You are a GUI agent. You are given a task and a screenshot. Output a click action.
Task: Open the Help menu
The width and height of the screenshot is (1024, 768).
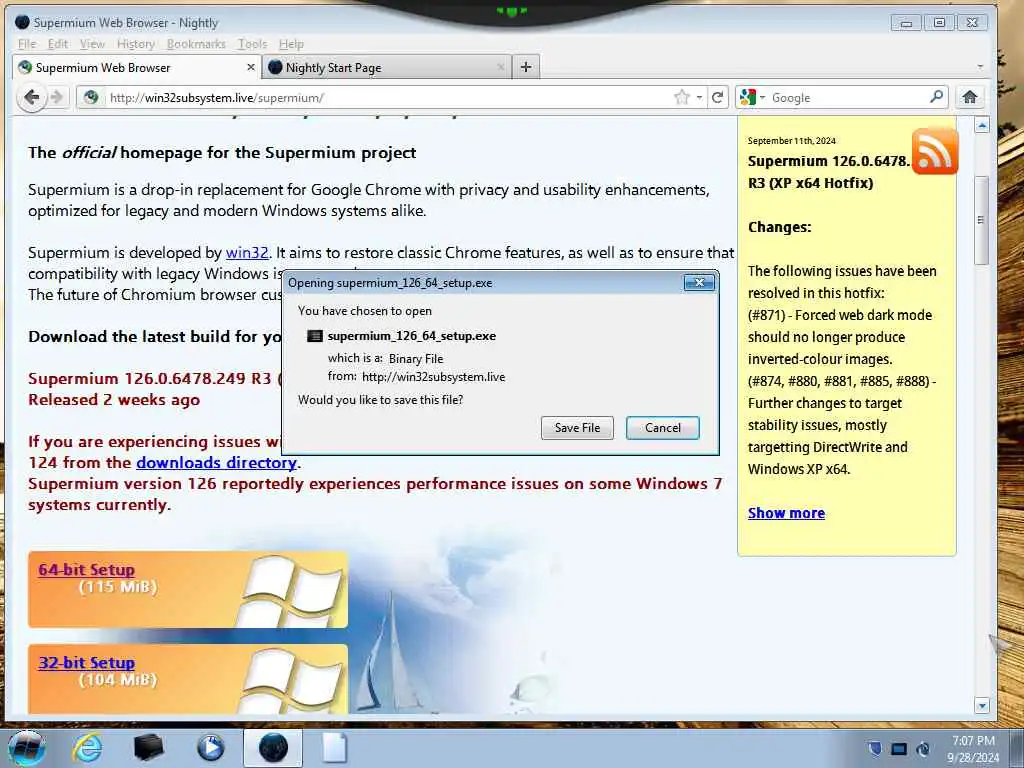291,44
